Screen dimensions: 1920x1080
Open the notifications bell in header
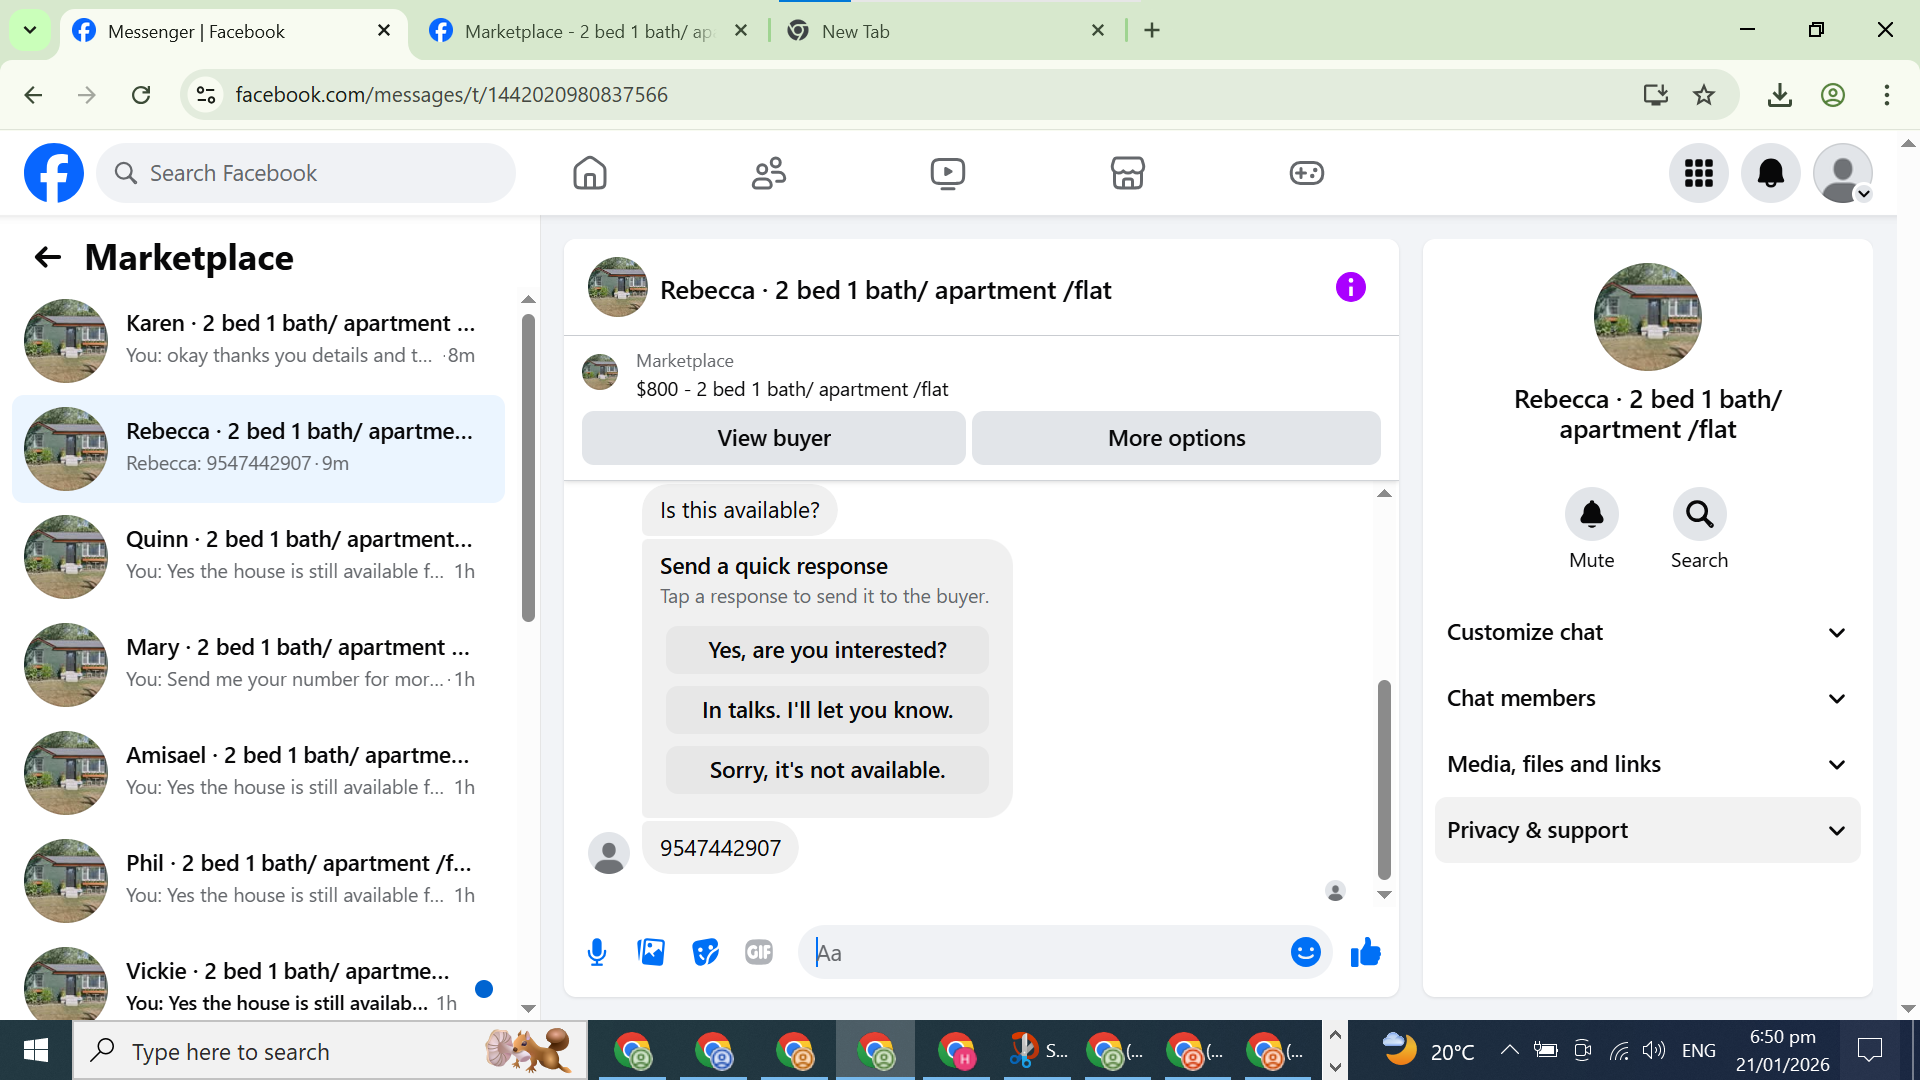click(x=1770, y=173)
